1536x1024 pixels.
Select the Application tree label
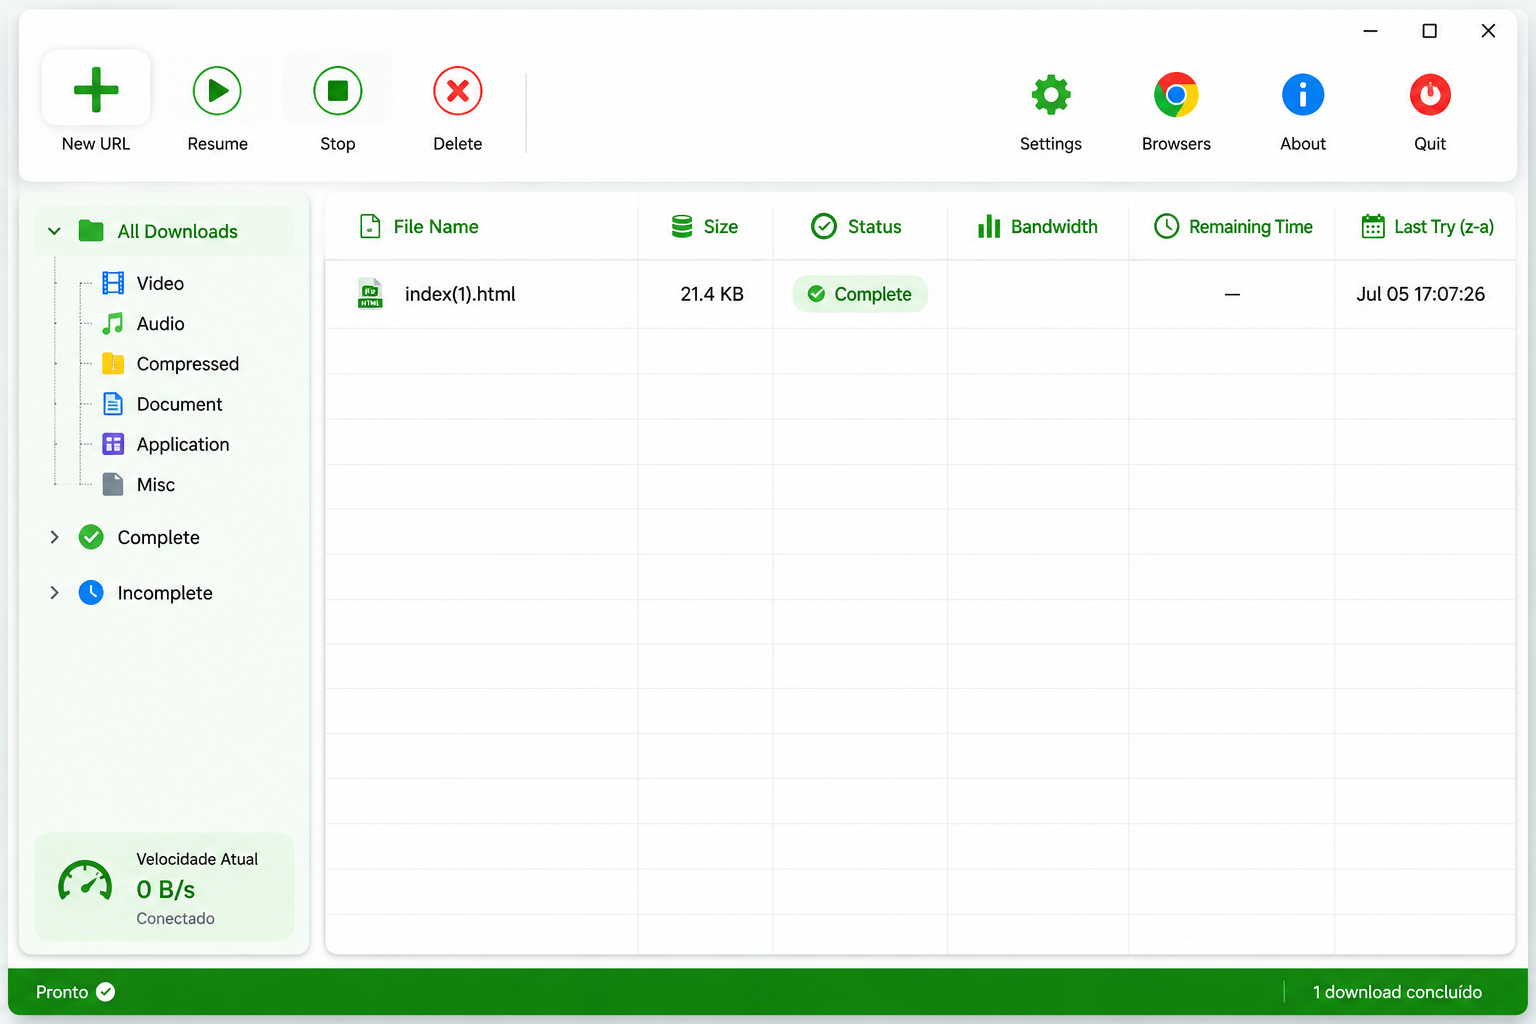pos(183,444)
